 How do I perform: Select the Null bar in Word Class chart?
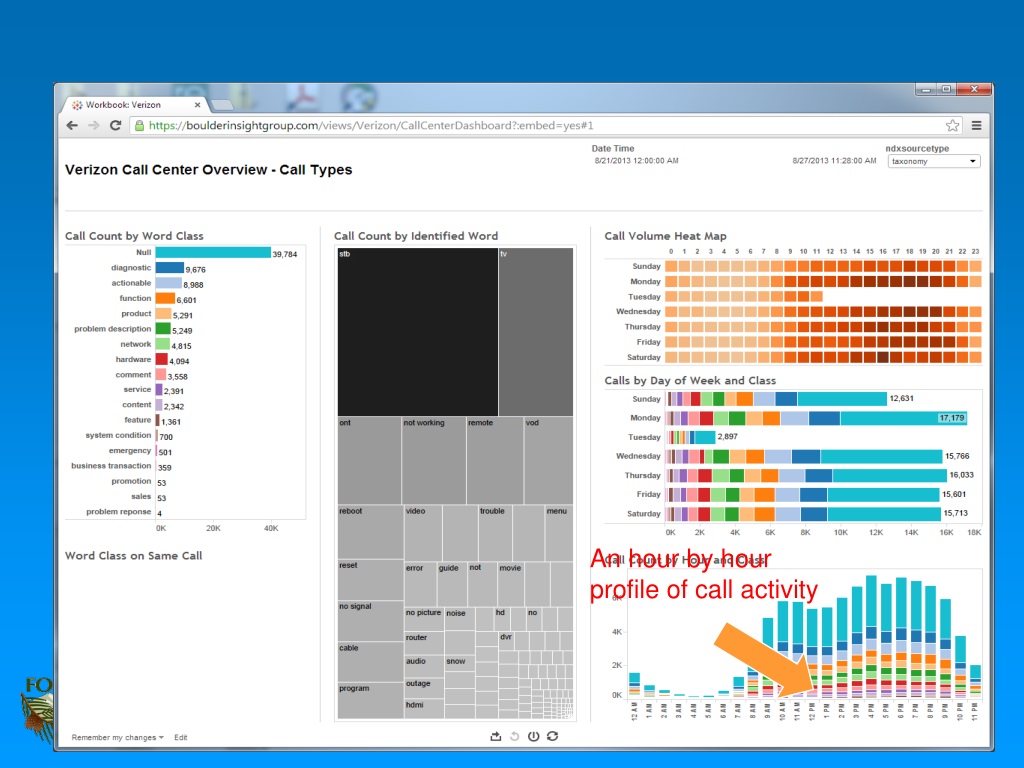[213, 253]
